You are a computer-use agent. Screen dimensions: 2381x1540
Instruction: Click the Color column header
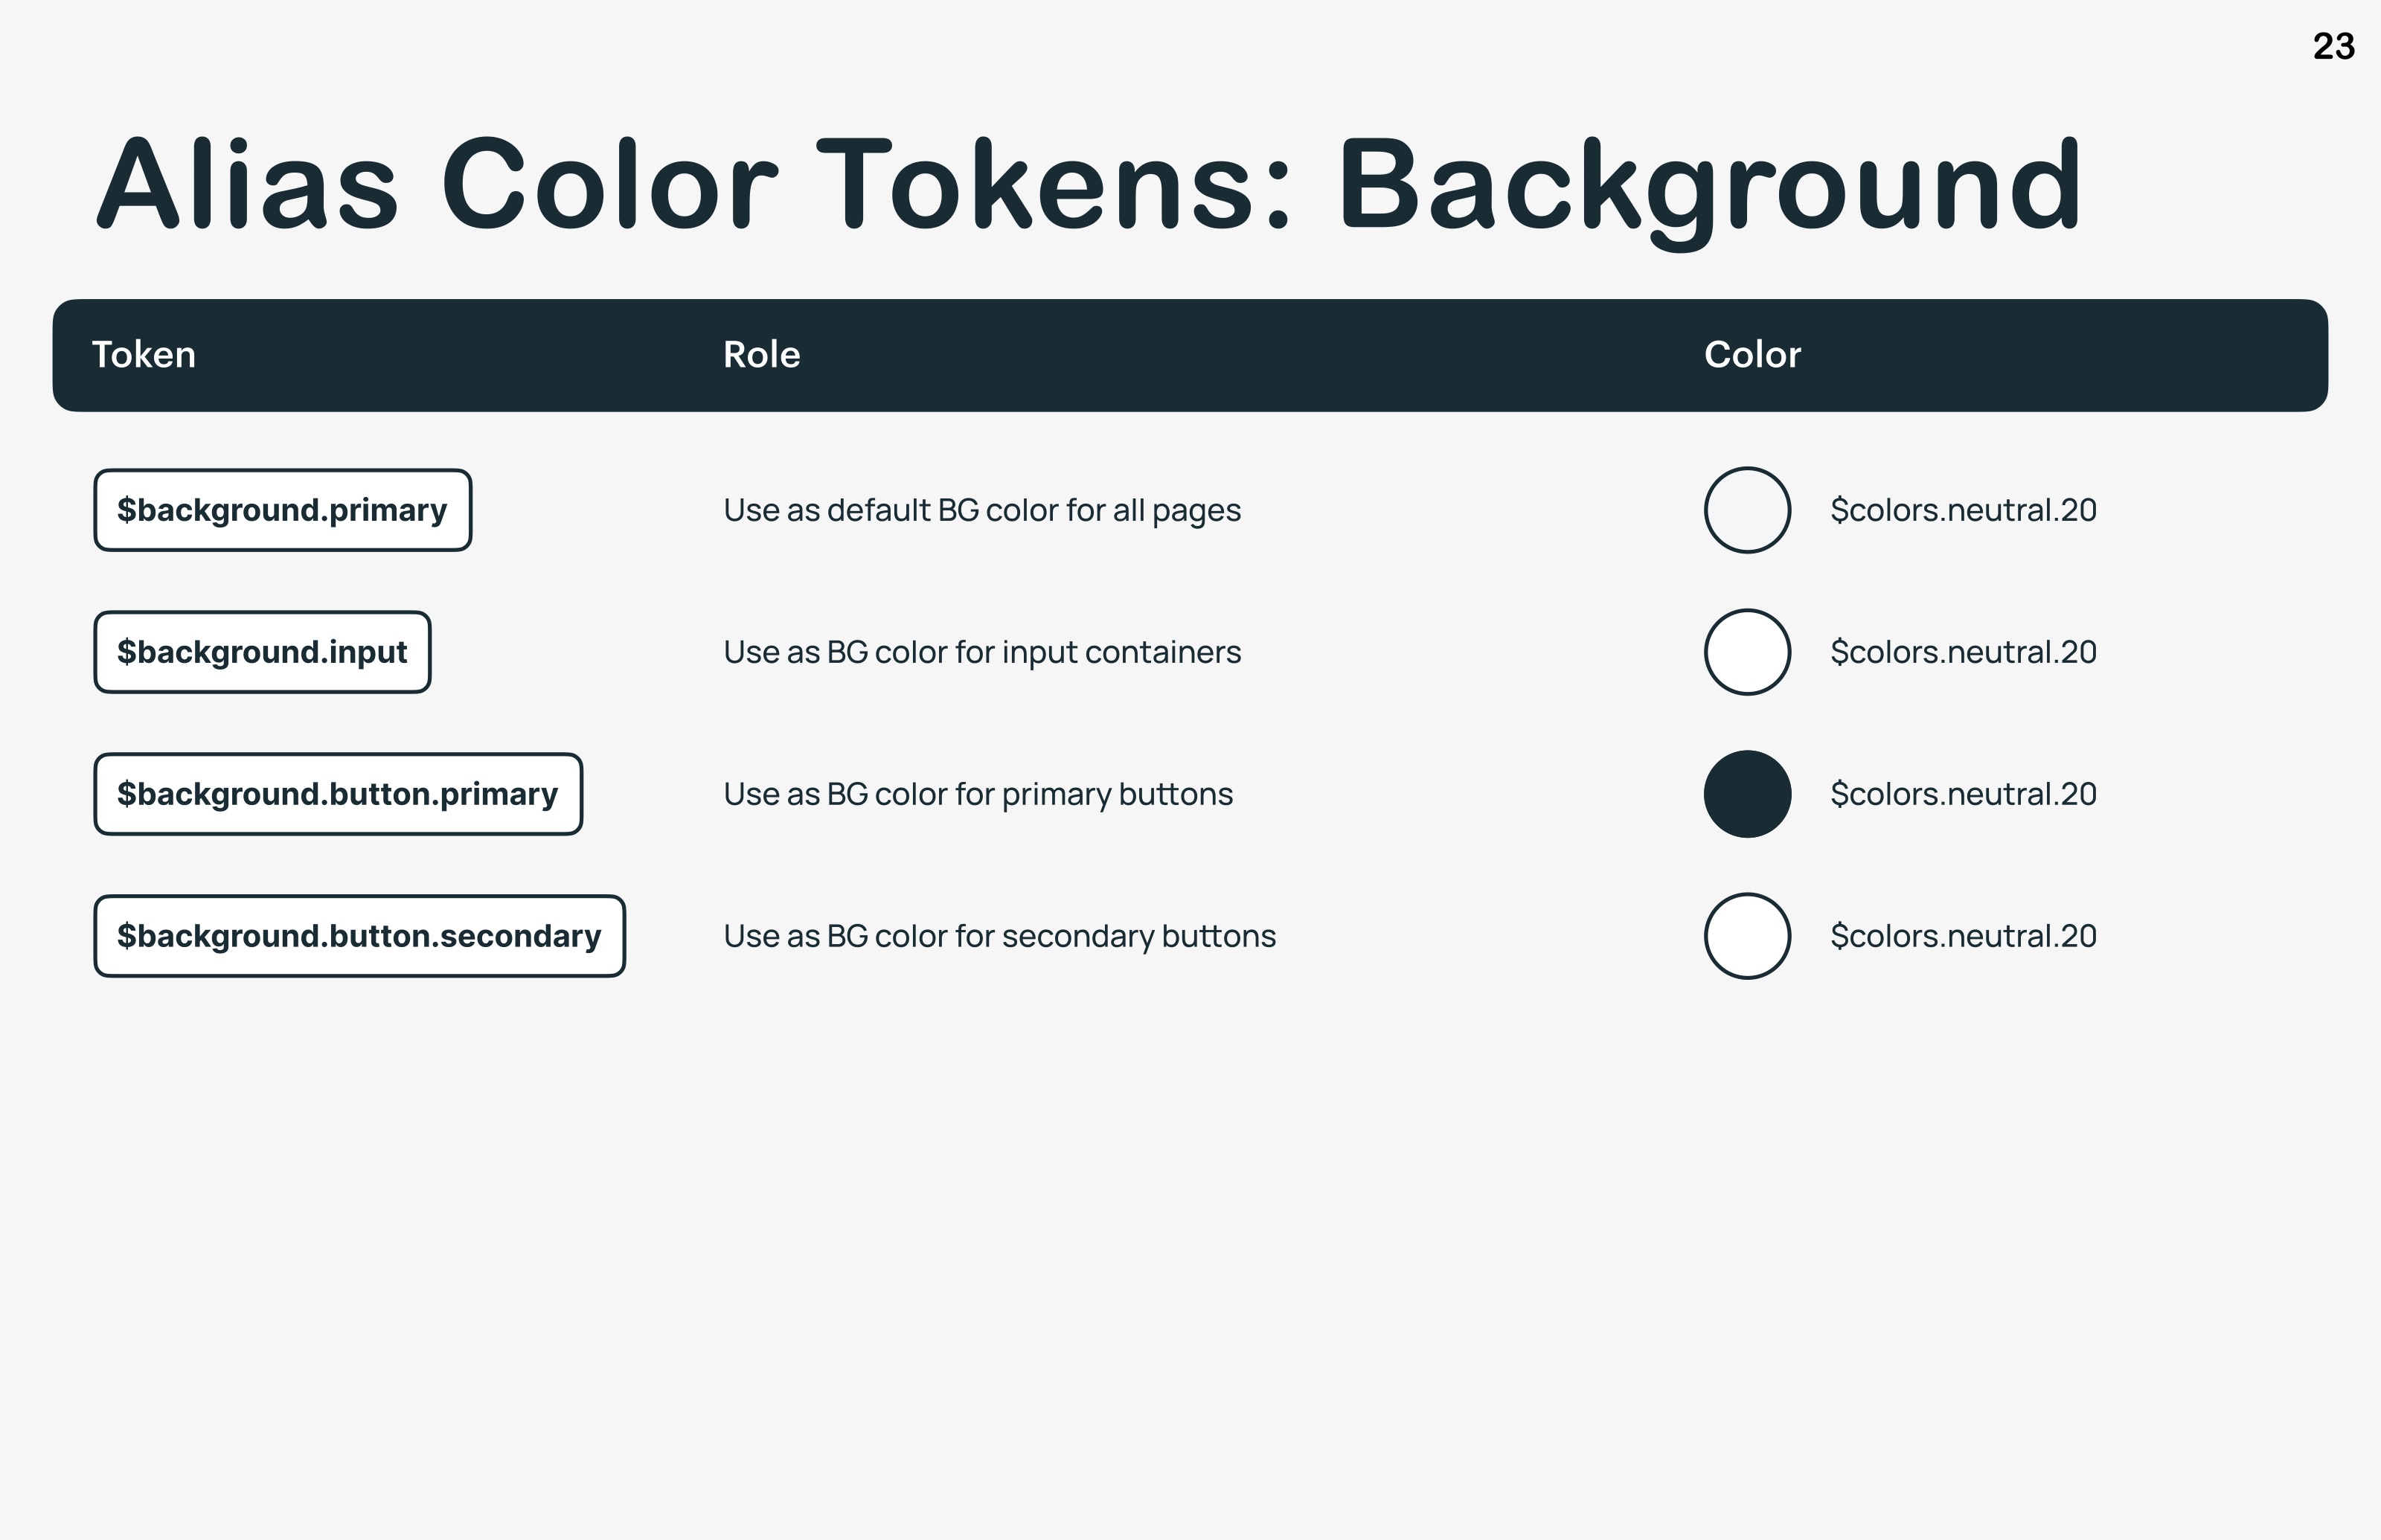[x=1753, y=355]
